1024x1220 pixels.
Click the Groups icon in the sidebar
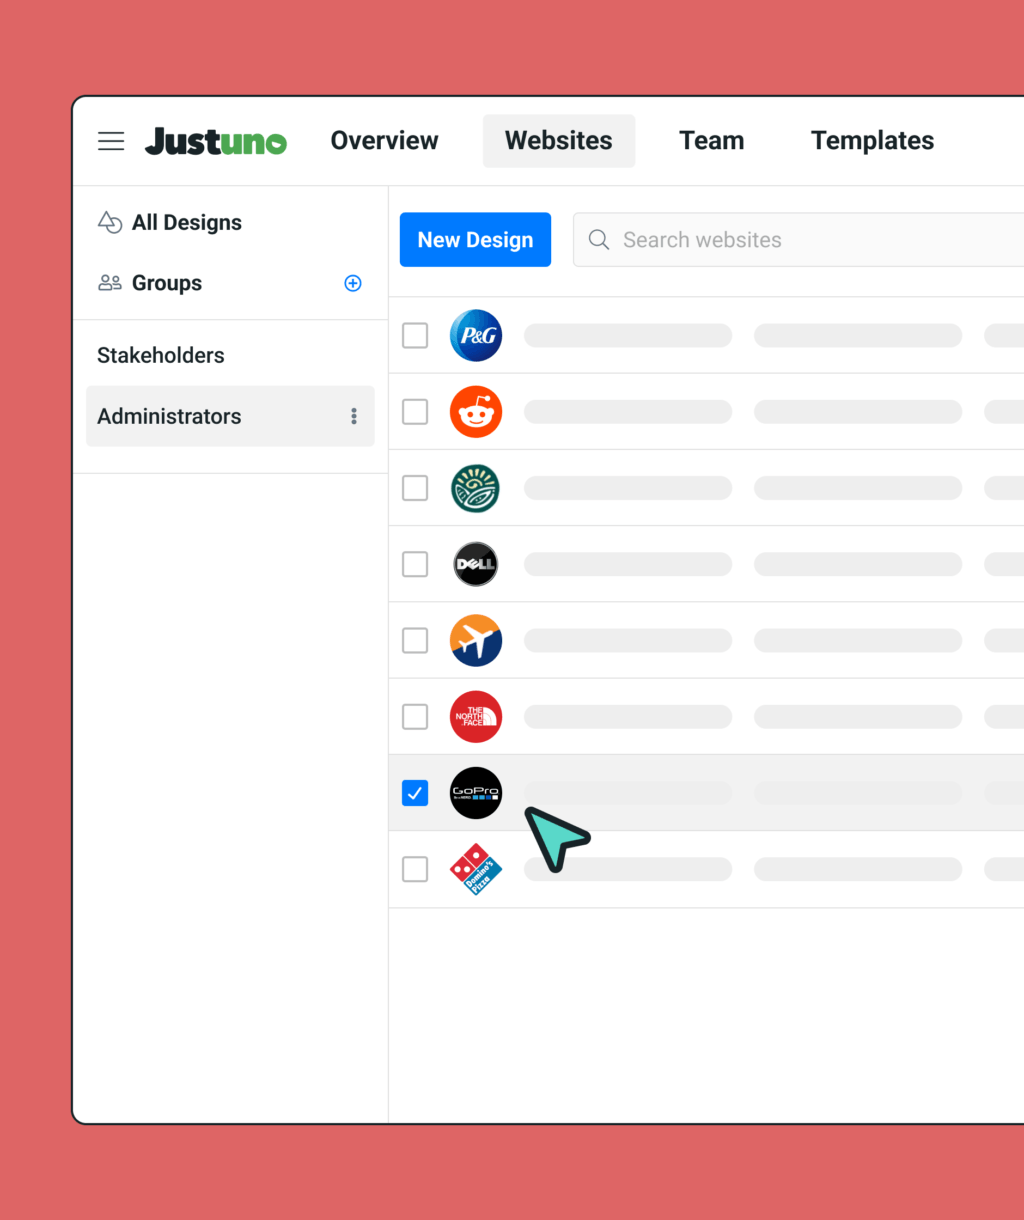click(110, 283)
